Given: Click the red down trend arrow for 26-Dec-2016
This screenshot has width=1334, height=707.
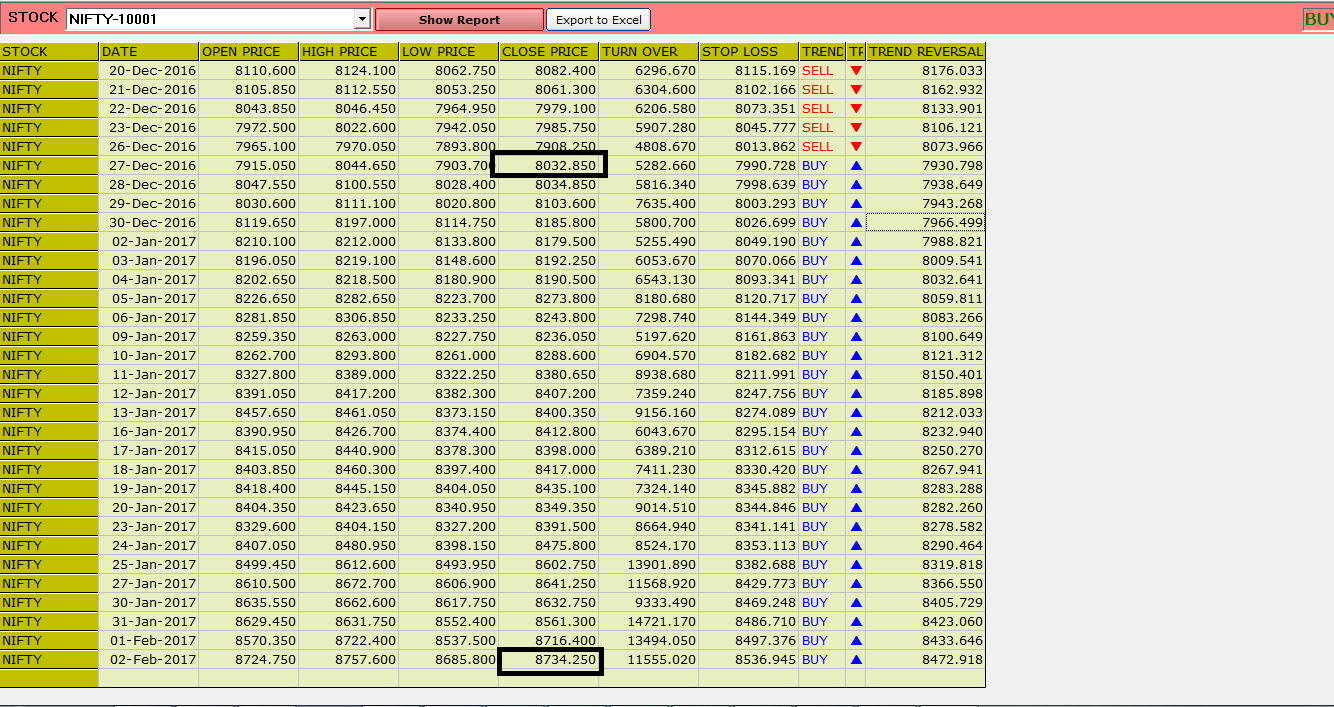Looking at the screenshot, I should [856, 147].
